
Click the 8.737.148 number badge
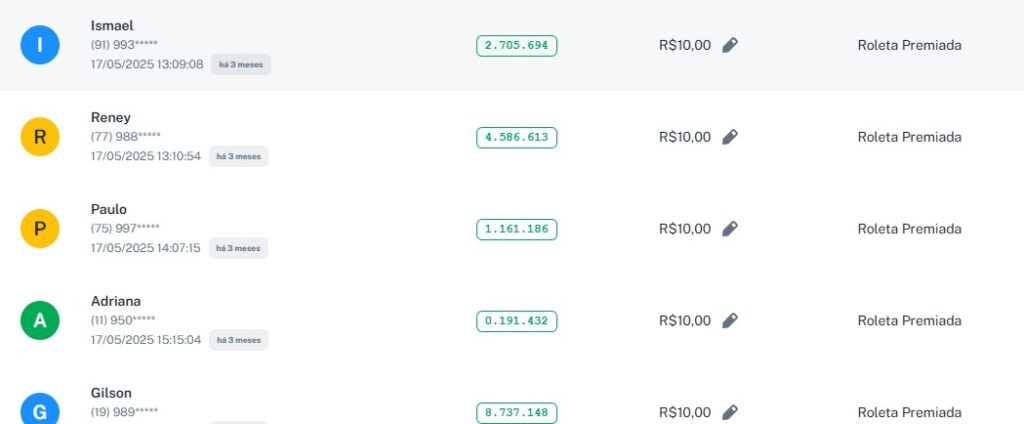pos(516,412)
